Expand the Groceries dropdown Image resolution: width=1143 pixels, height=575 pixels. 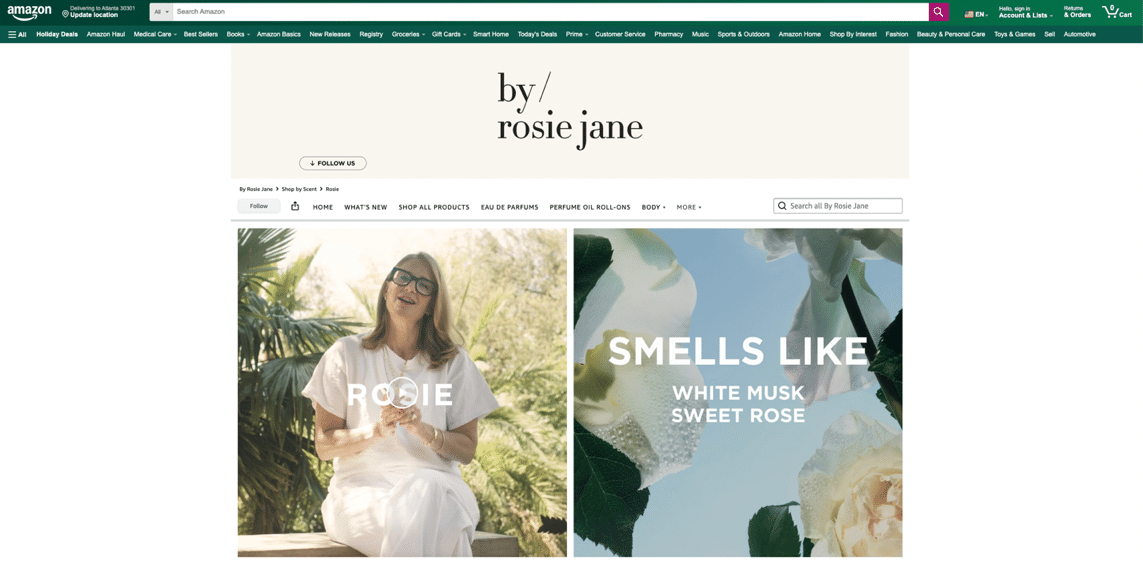pyautogui.click(x=408, y=34)
